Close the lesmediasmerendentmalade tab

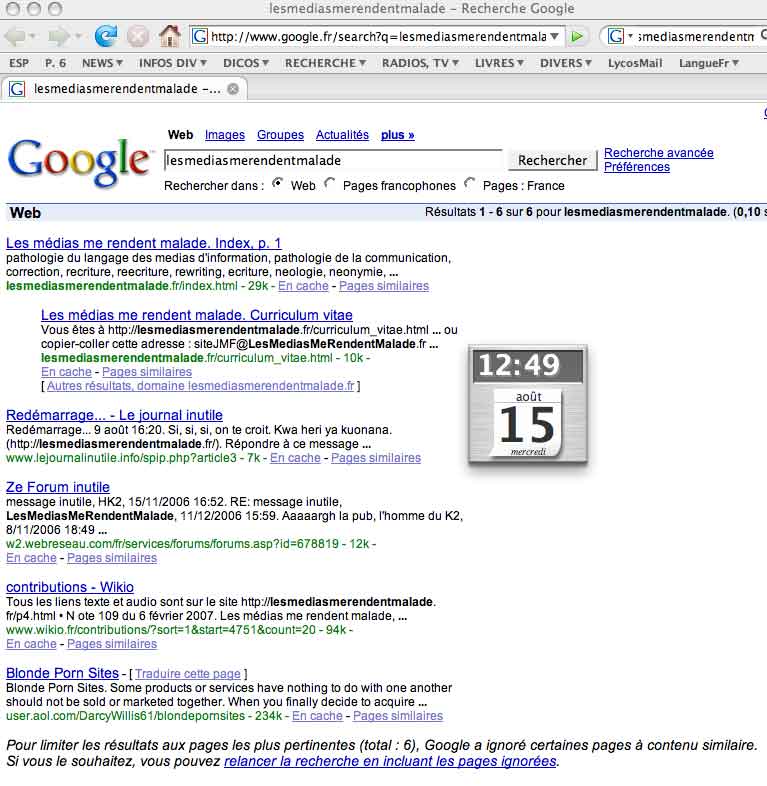click(233, 89)
